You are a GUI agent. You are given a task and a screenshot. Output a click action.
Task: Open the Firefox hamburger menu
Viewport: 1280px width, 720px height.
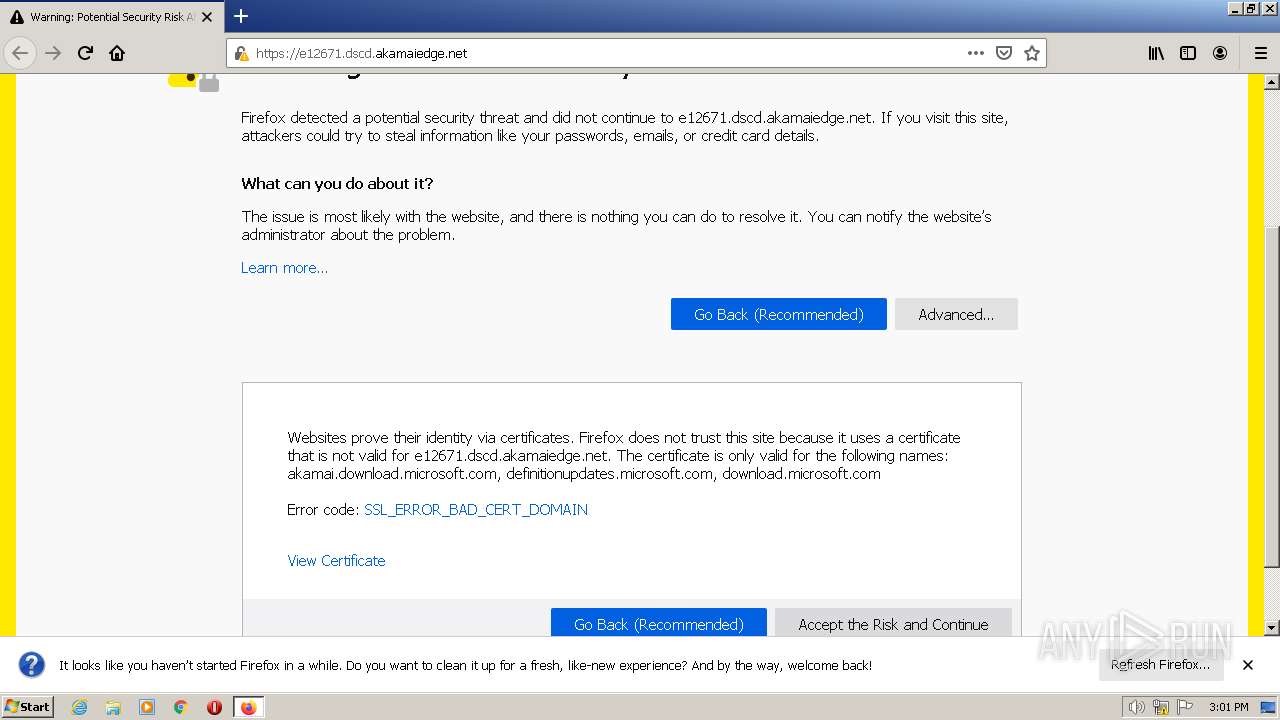(1260, 53)
